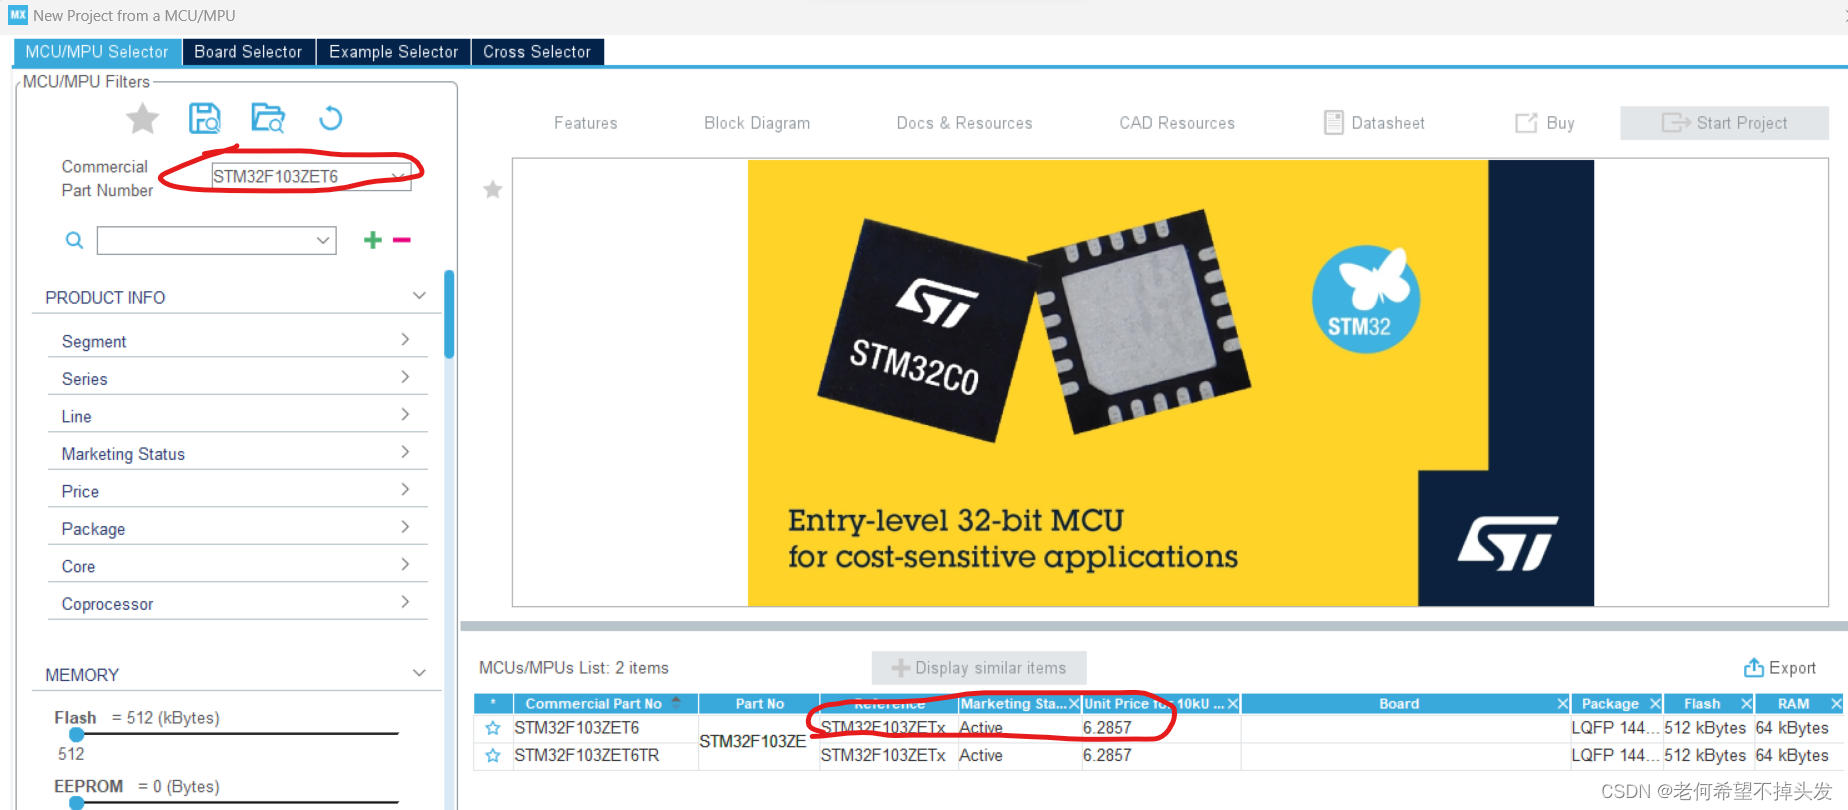1848x810 pixels.
Task: Click the favorites star filter icon
Action: point(143,119)
